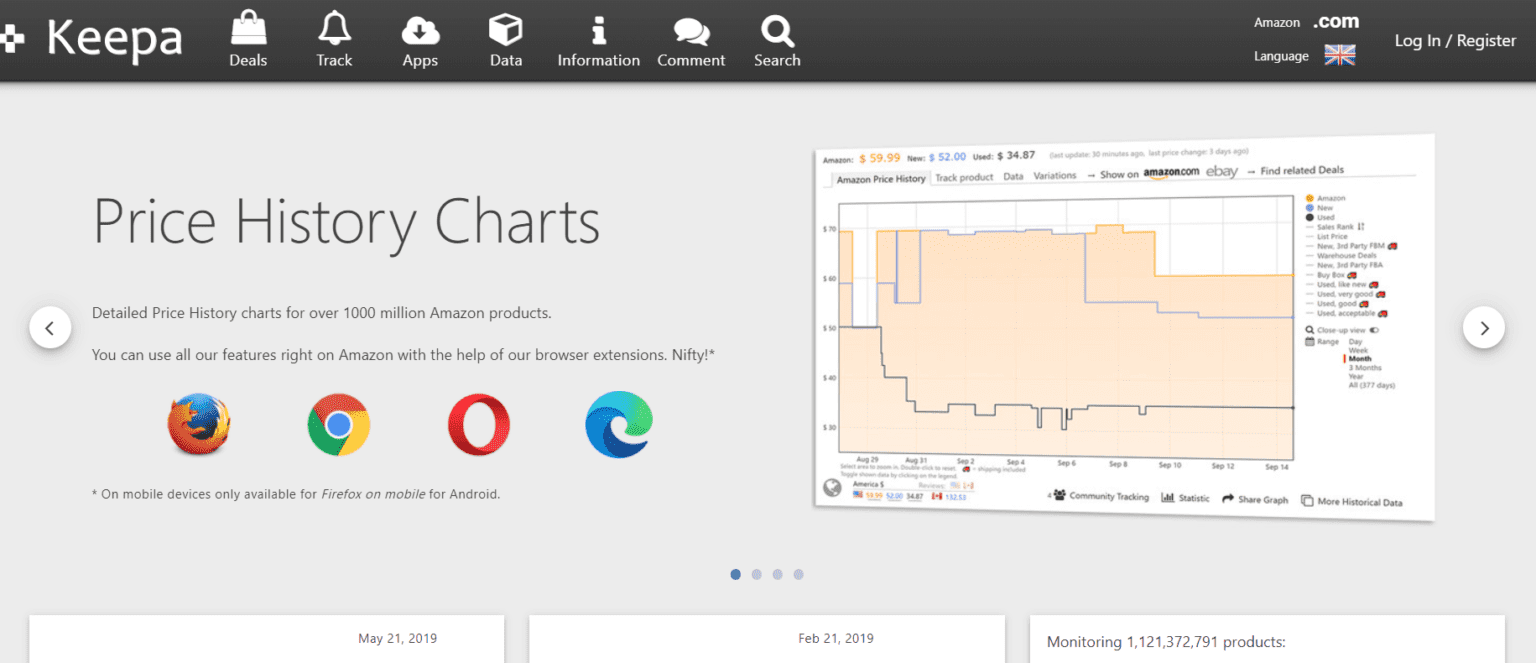
Task: Expand the Amazon .com domain selector
Action: pyautogui.click(x=1335, y=21)
